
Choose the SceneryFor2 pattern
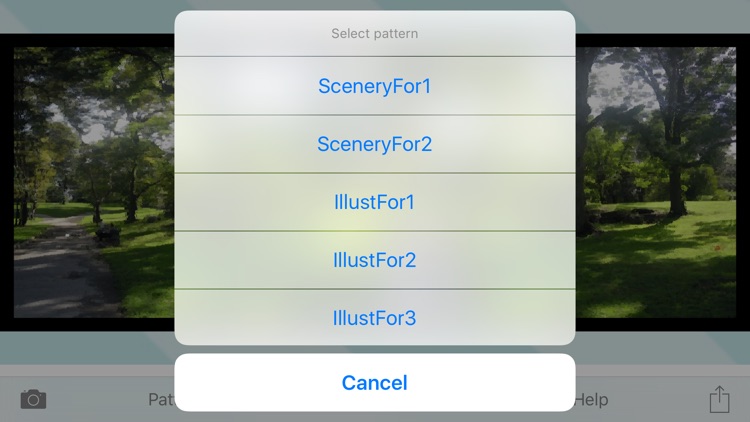pos(375,144)
